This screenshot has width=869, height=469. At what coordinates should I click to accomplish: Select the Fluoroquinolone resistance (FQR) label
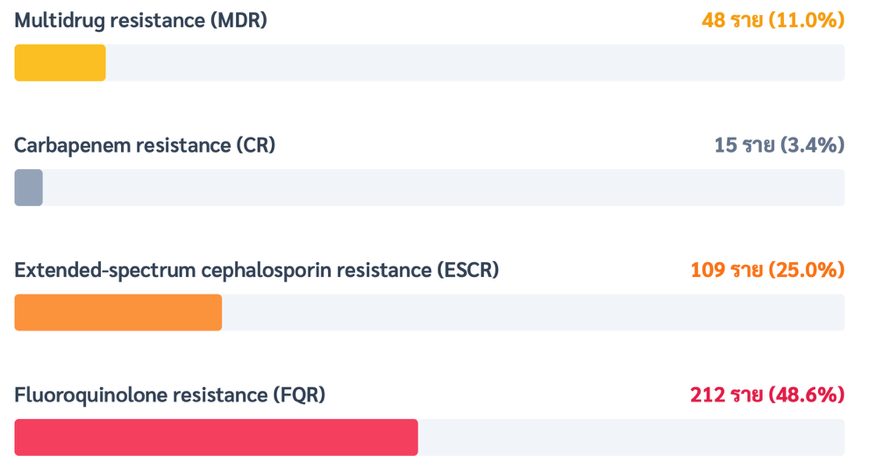[169, 395]
